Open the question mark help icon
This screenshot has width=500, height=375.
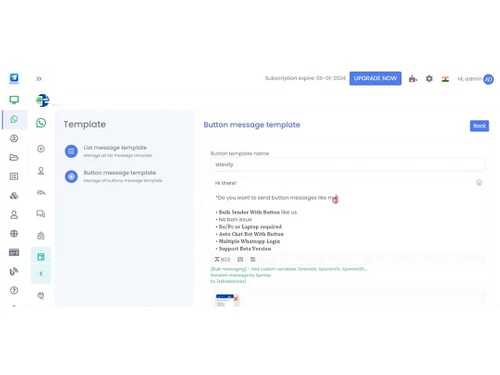[x=14, y=290]
